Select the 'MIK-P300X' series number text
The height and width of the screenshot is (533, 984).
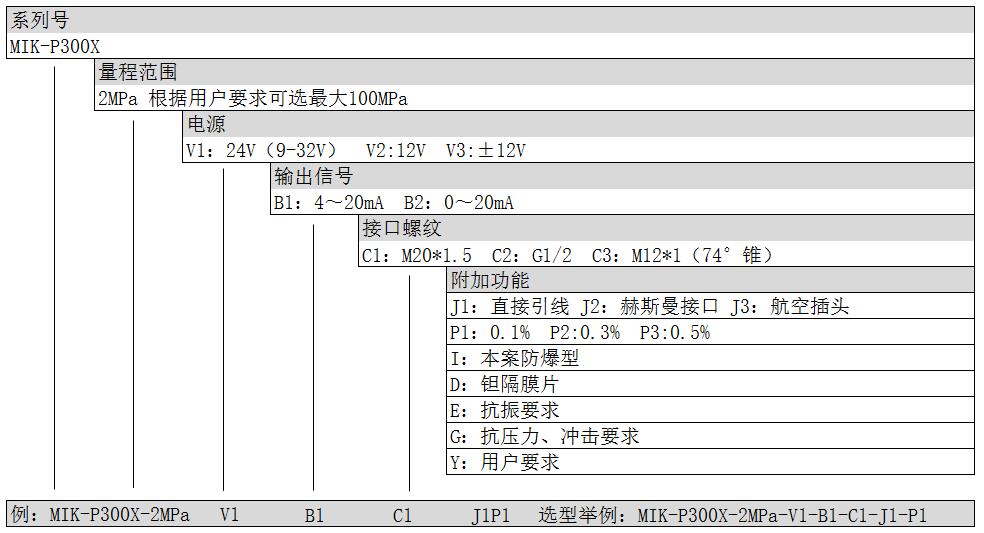55,47
